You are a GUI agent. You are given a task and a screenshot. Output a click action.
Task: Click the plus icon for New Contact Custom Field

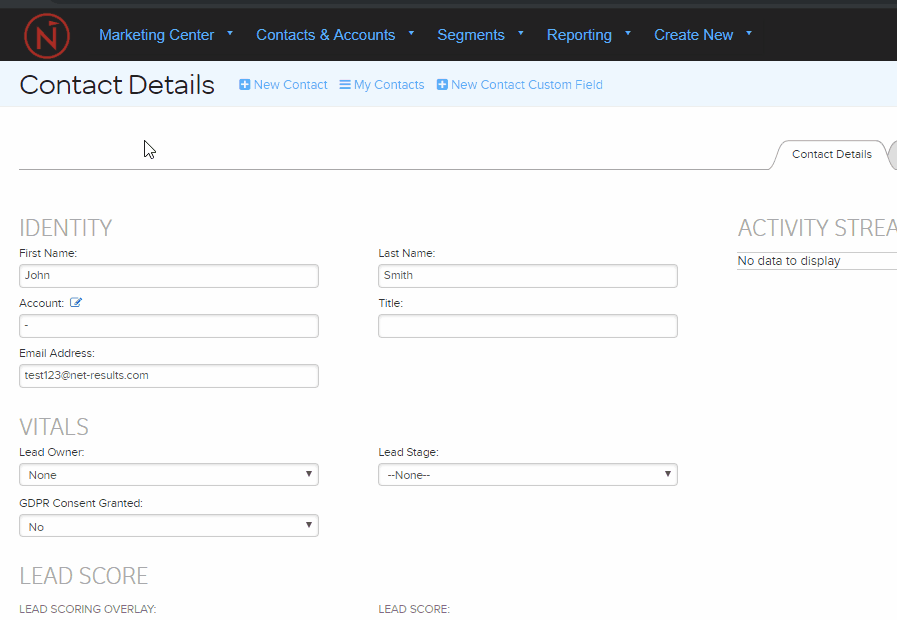pyautogui.click(x=441, y=85)
